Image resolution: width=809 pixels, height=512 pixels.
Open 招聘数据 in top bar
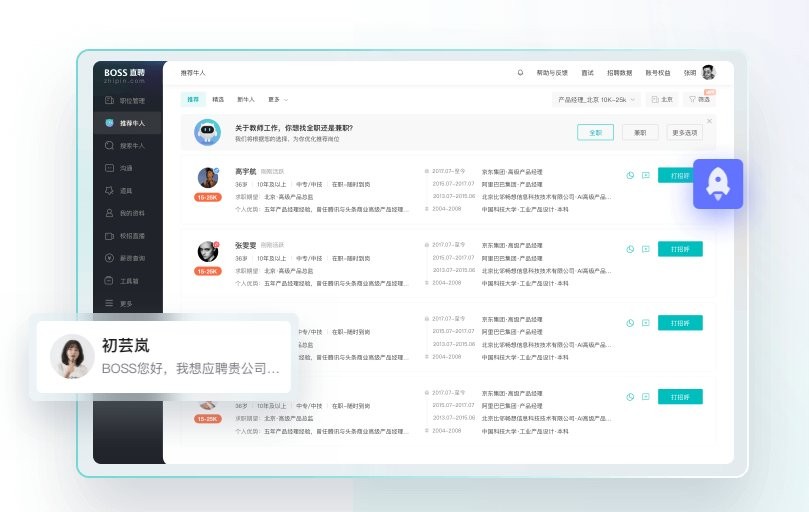pos(620,73)
